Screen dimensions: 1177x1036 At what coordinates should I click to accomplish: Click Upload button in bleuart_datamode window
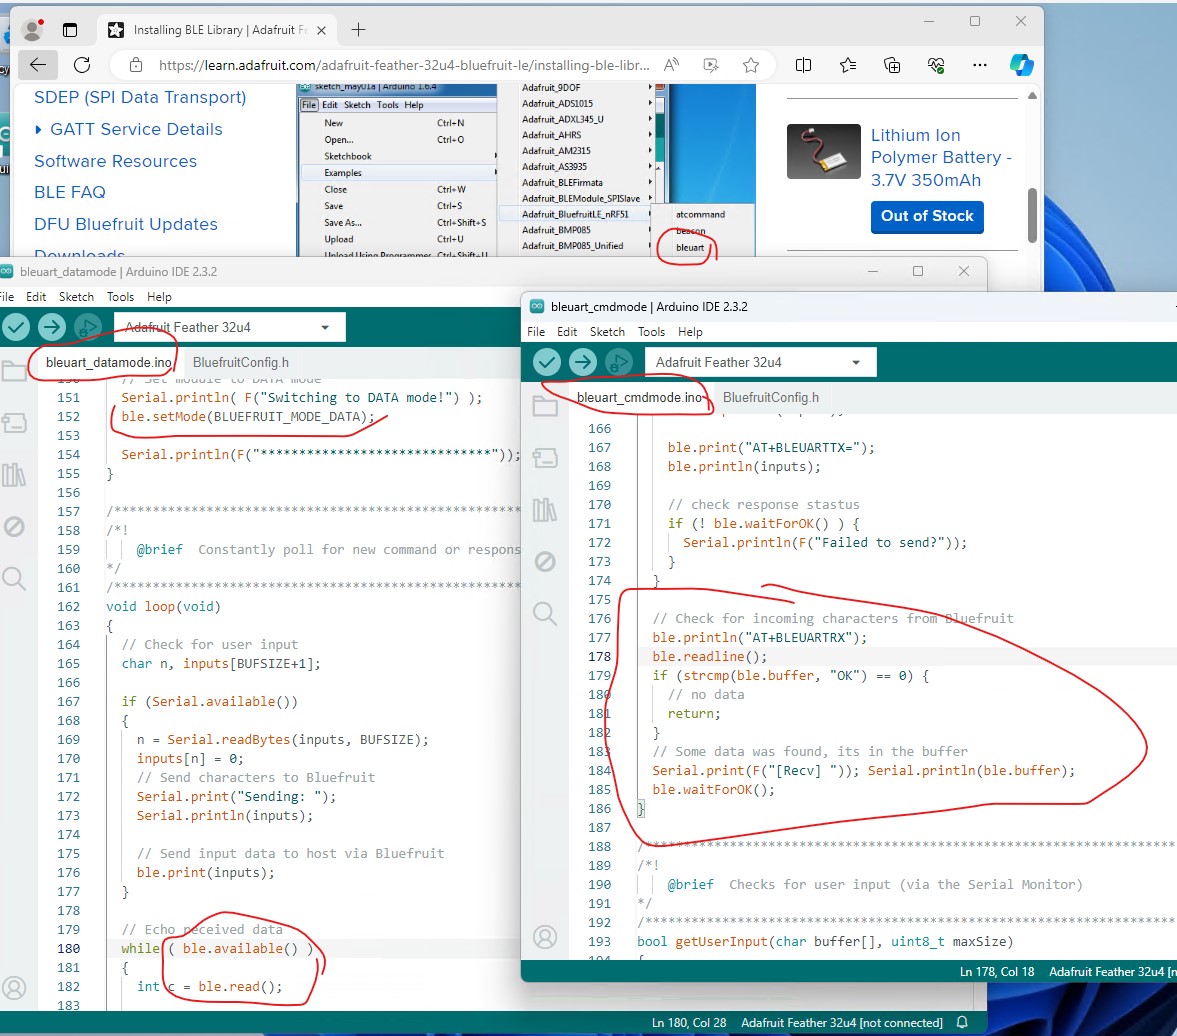51,327
